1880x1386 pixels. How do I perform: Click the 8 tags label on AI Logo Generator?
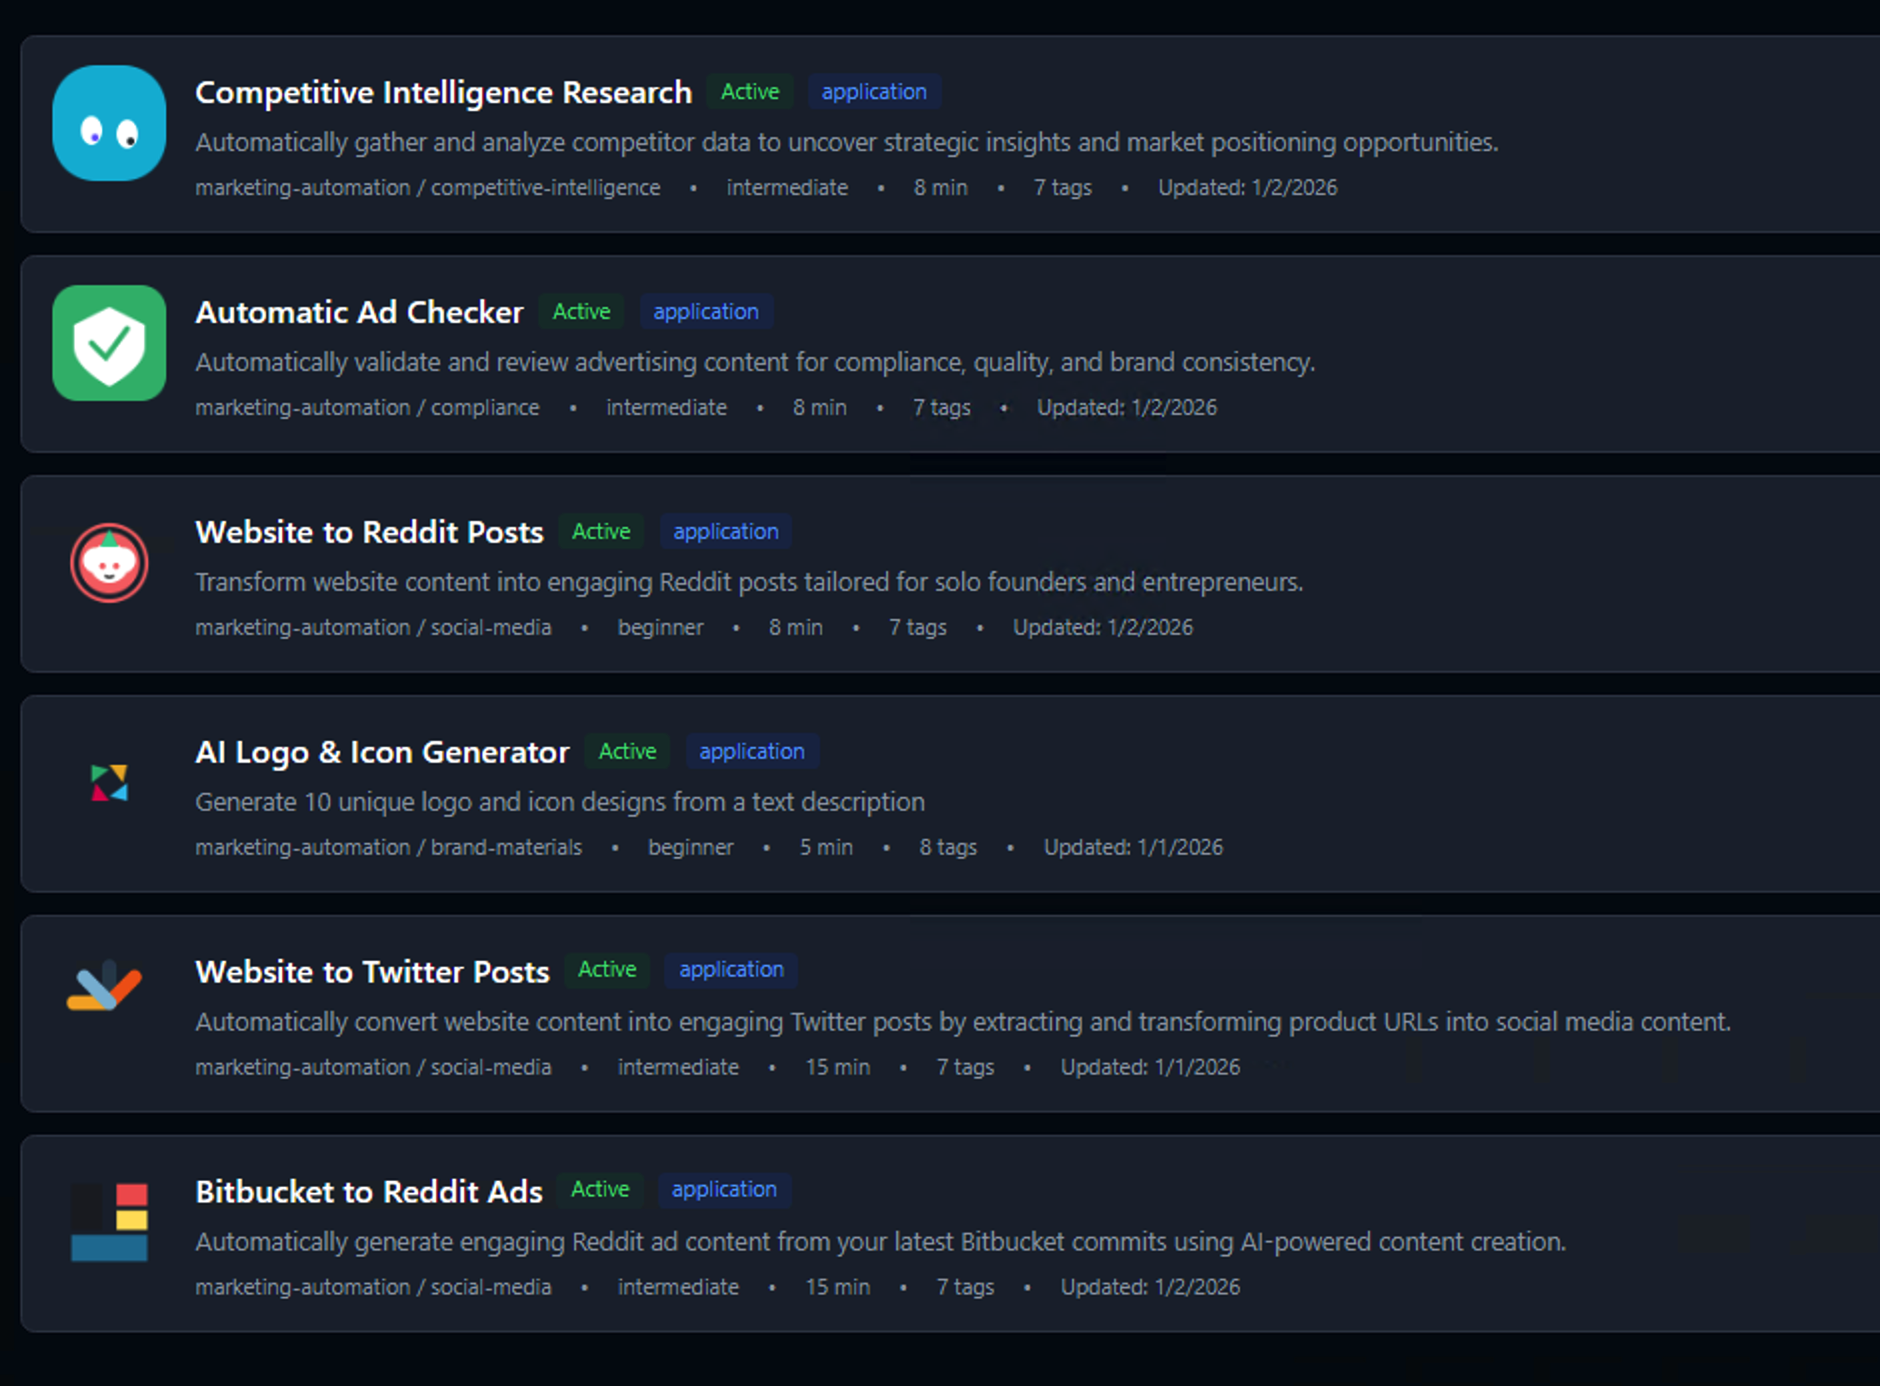948,848
